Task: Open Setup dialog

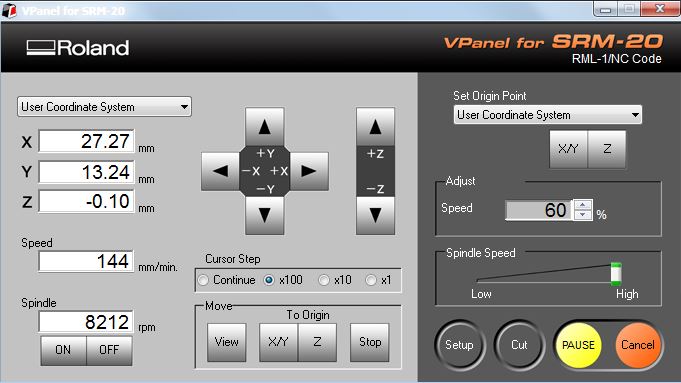Action: click(x=460, y=345)
